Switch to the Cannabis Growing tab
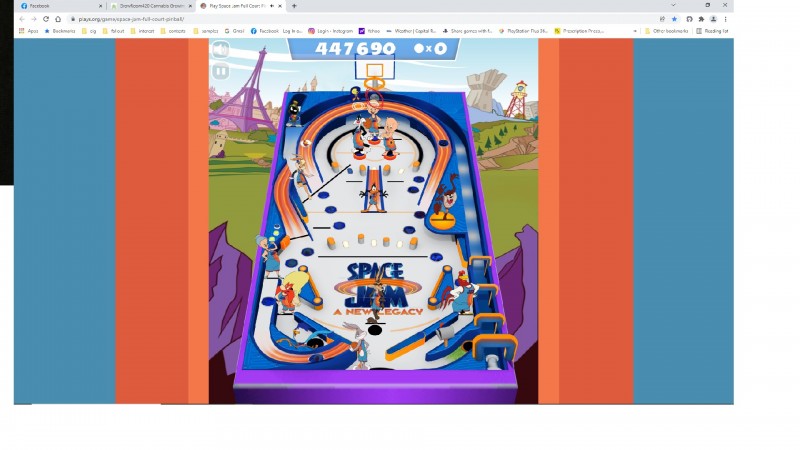Image resolution: width=800 pixels, height=450 pixels. pyautogui.click(x=148, y=6)
